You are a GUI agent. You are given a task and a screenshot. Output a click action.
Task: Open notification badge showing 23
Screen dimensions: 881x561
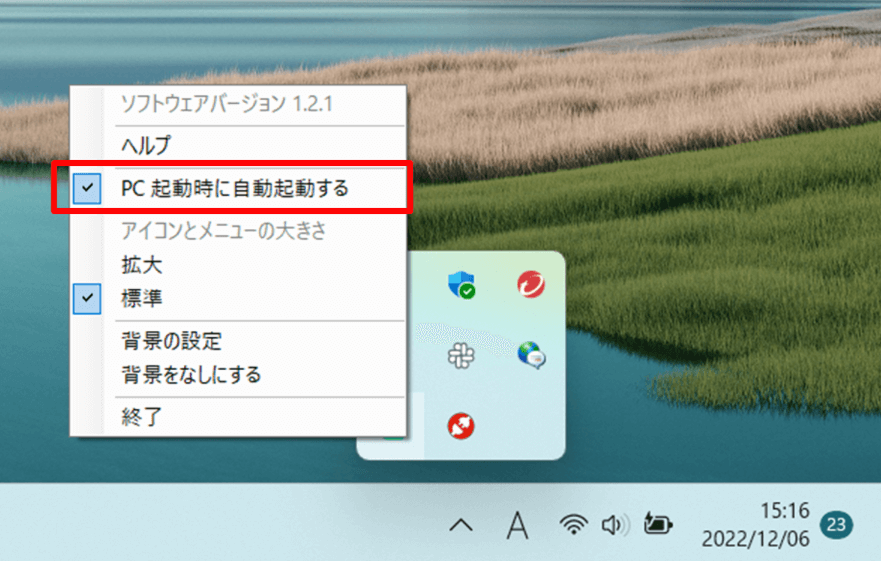836,524
